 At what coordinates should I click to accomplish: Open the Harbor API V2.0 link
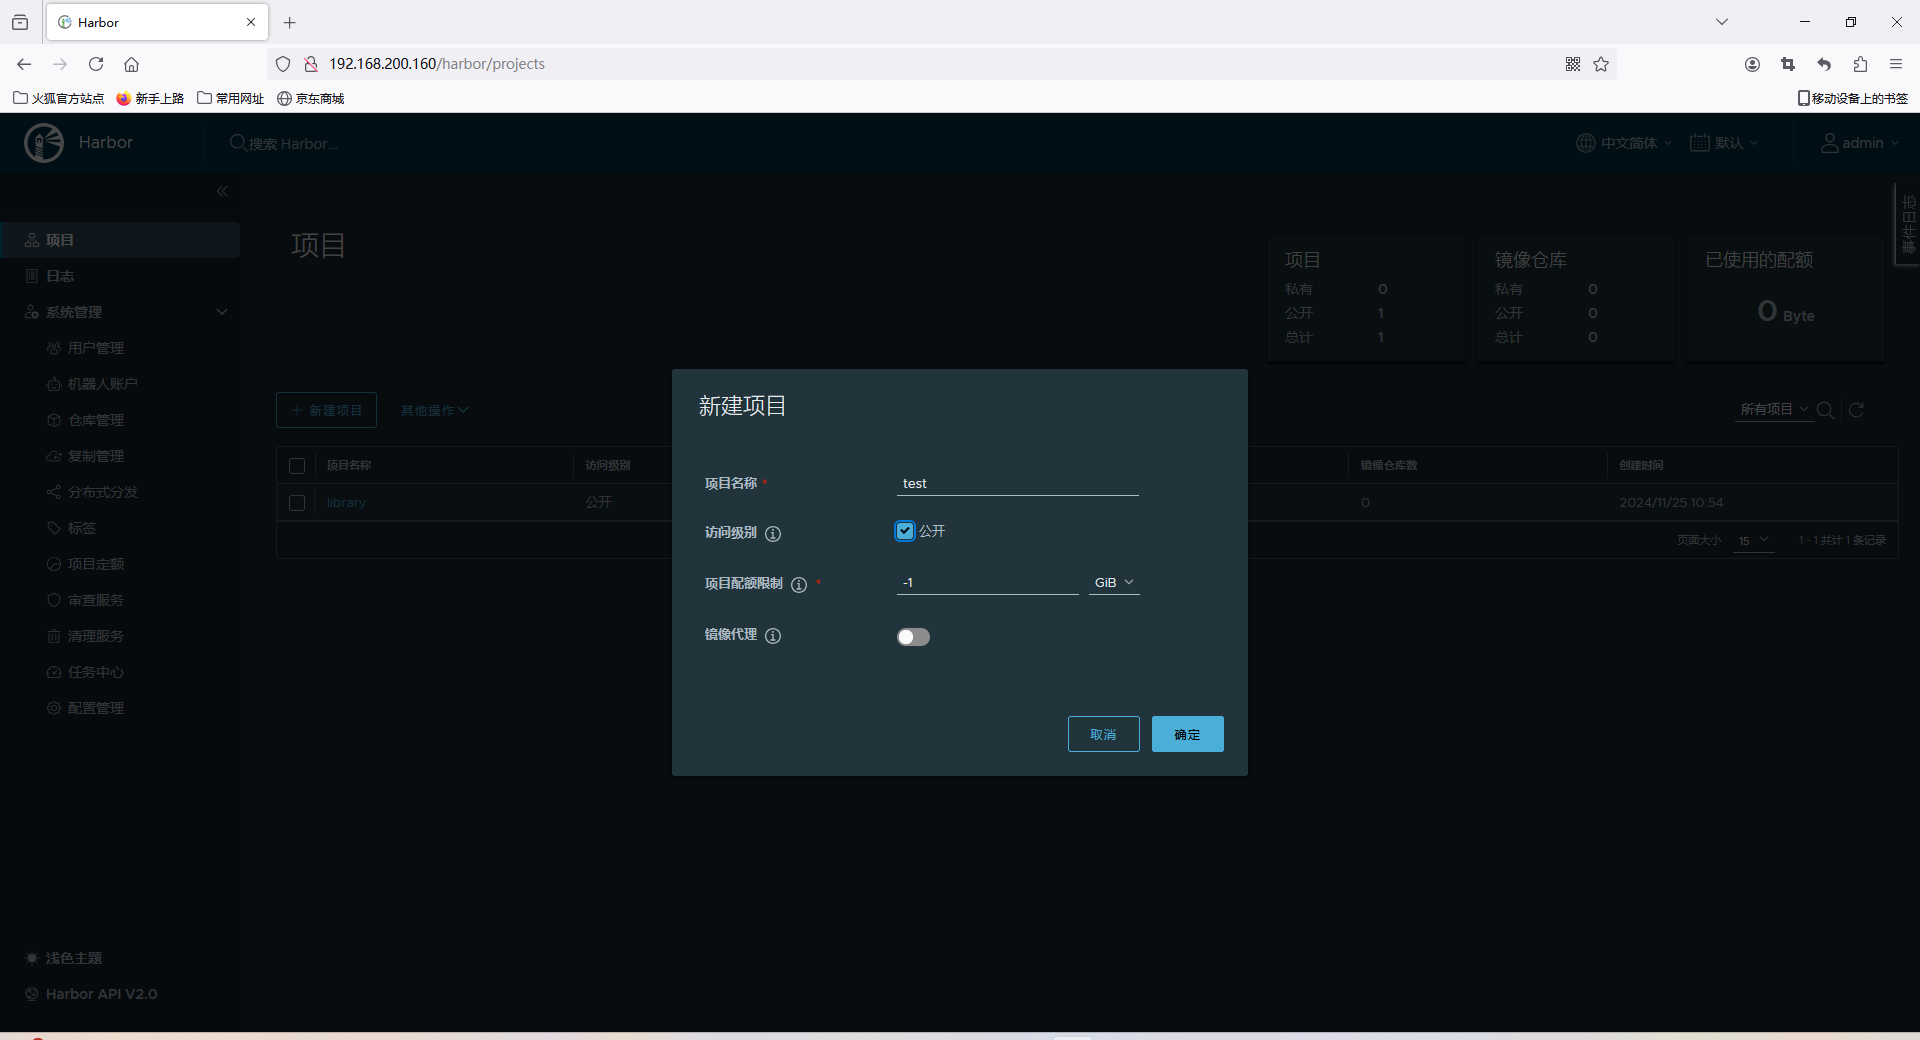91,994
